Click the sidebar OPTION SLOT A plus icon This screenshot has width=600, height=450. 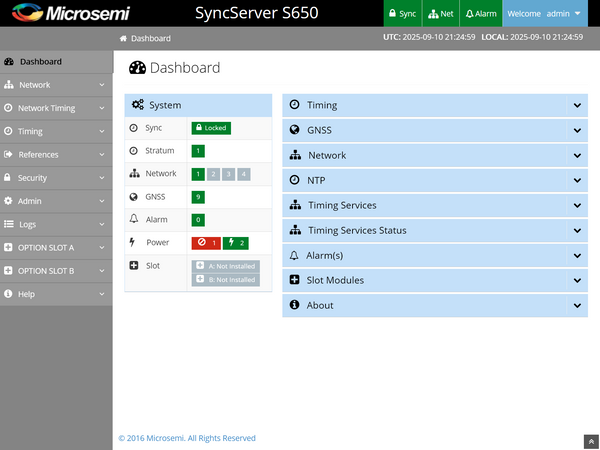click(8, 247)
